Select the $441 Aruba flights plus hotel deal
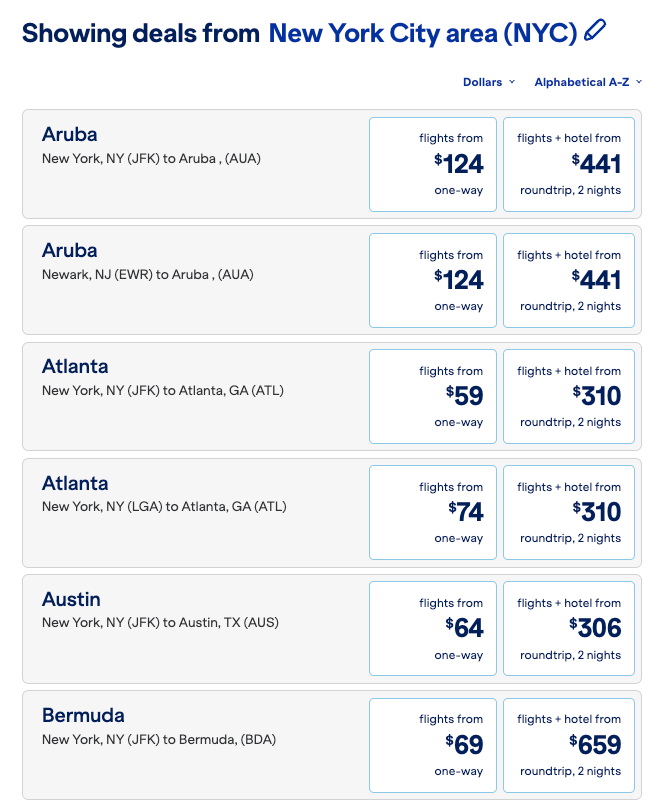The height and width of the screenshot is (806, 660). 568,164
